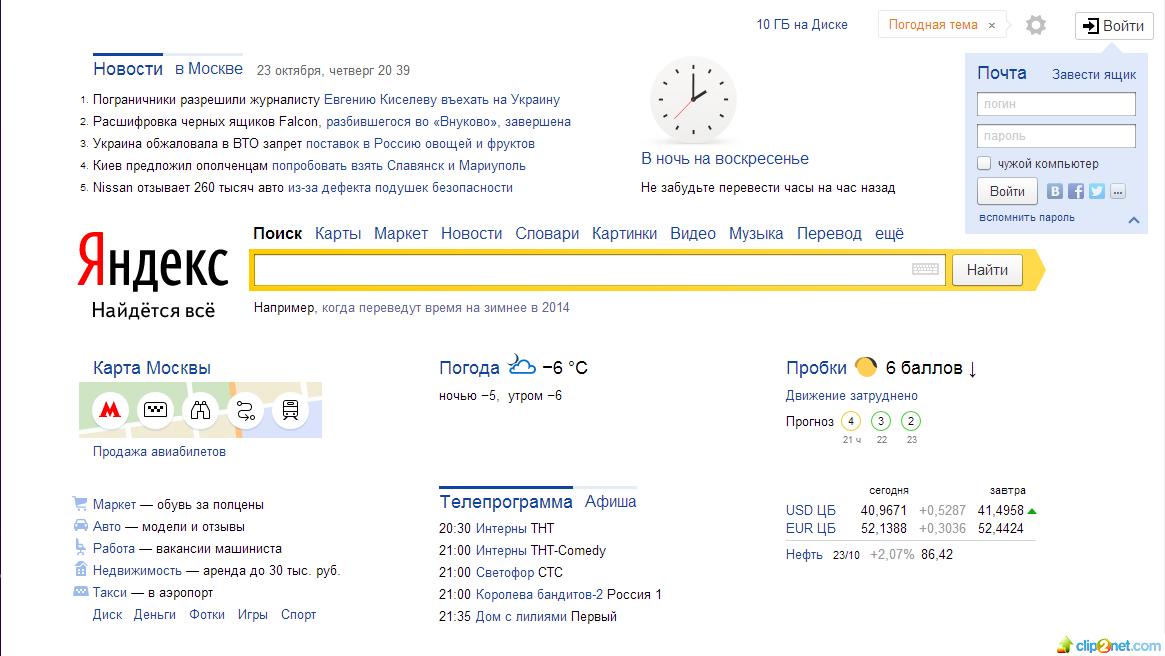Image resolution: width=1165 pixels, height=656 pixels.
Task: Open on-screen keyboard in search bar
Action: tap(925, 269)
